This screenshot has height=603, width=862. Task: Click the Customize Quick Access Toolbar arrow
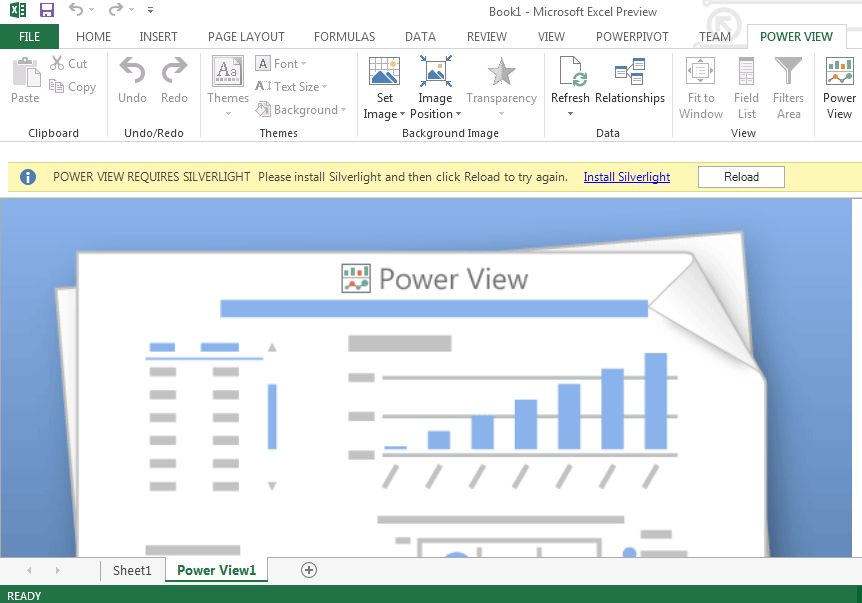[x=150, y=11]
